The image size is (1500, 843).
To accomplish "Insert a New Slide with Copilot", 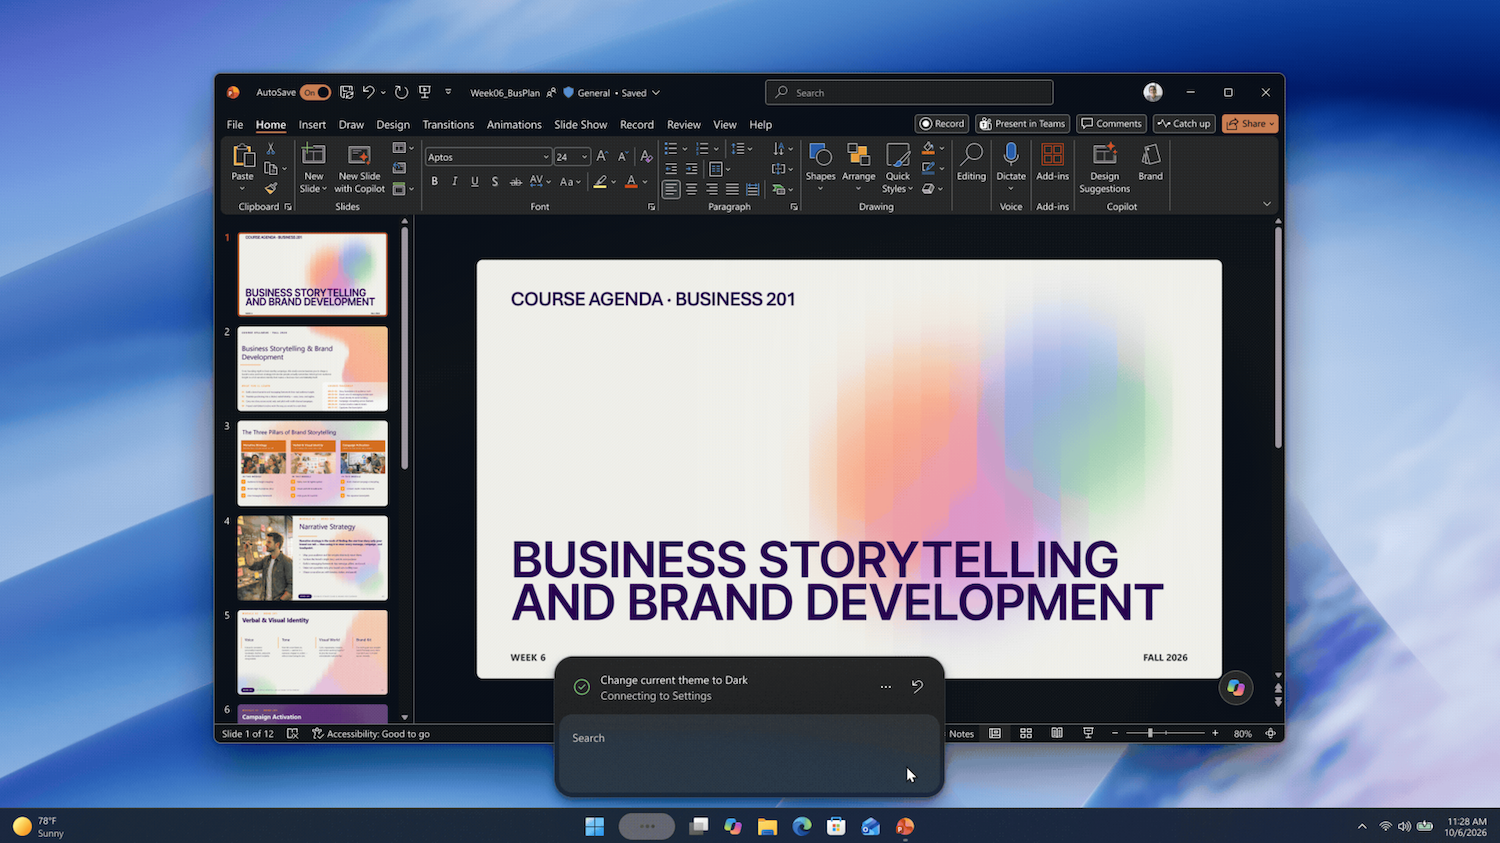I will [359, 168].
